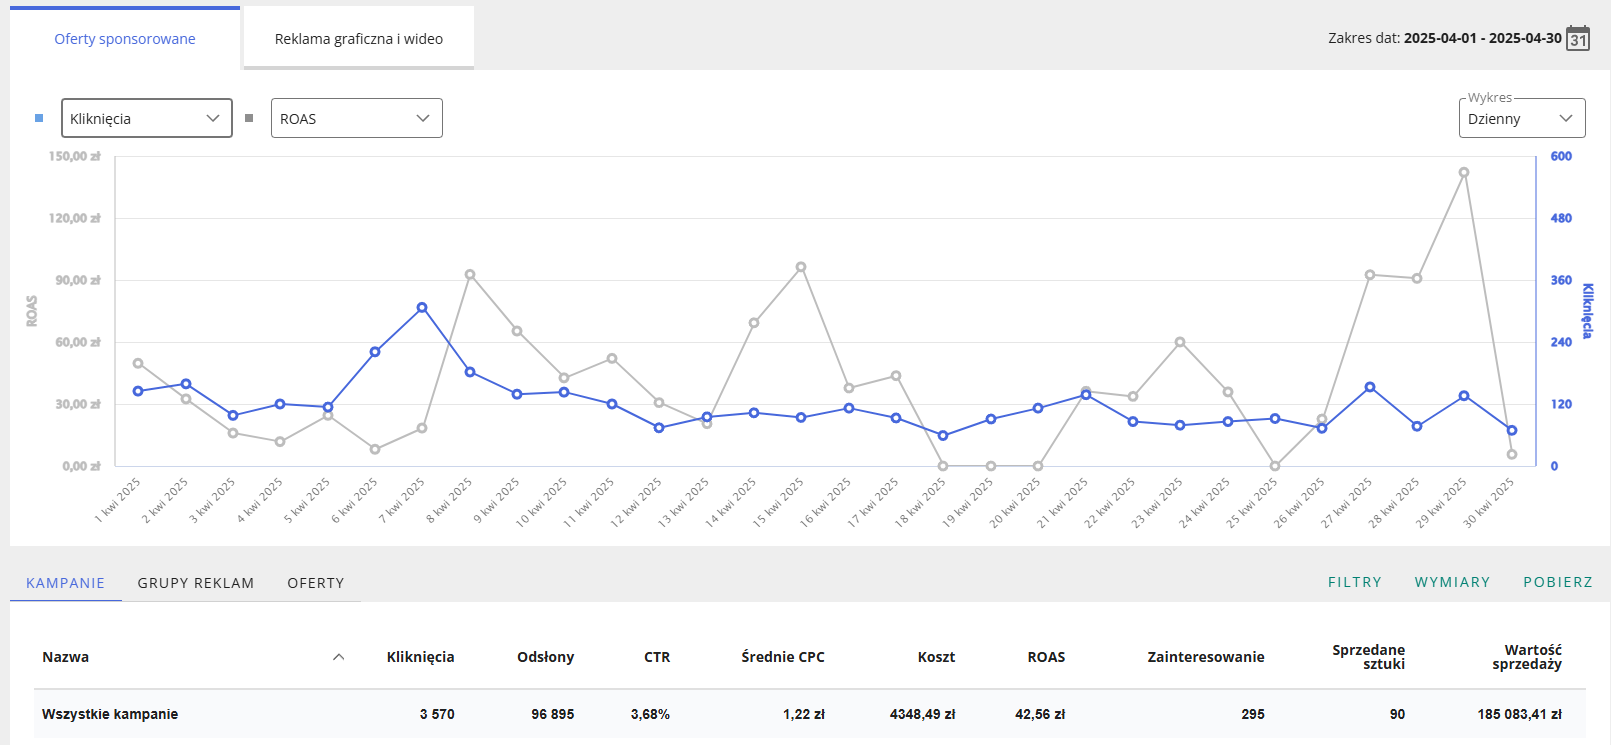Viewport: 1611px width, 745px height.
Task: Click the sort arrow next to Nazwa
Action: click(x=338, y=657)
